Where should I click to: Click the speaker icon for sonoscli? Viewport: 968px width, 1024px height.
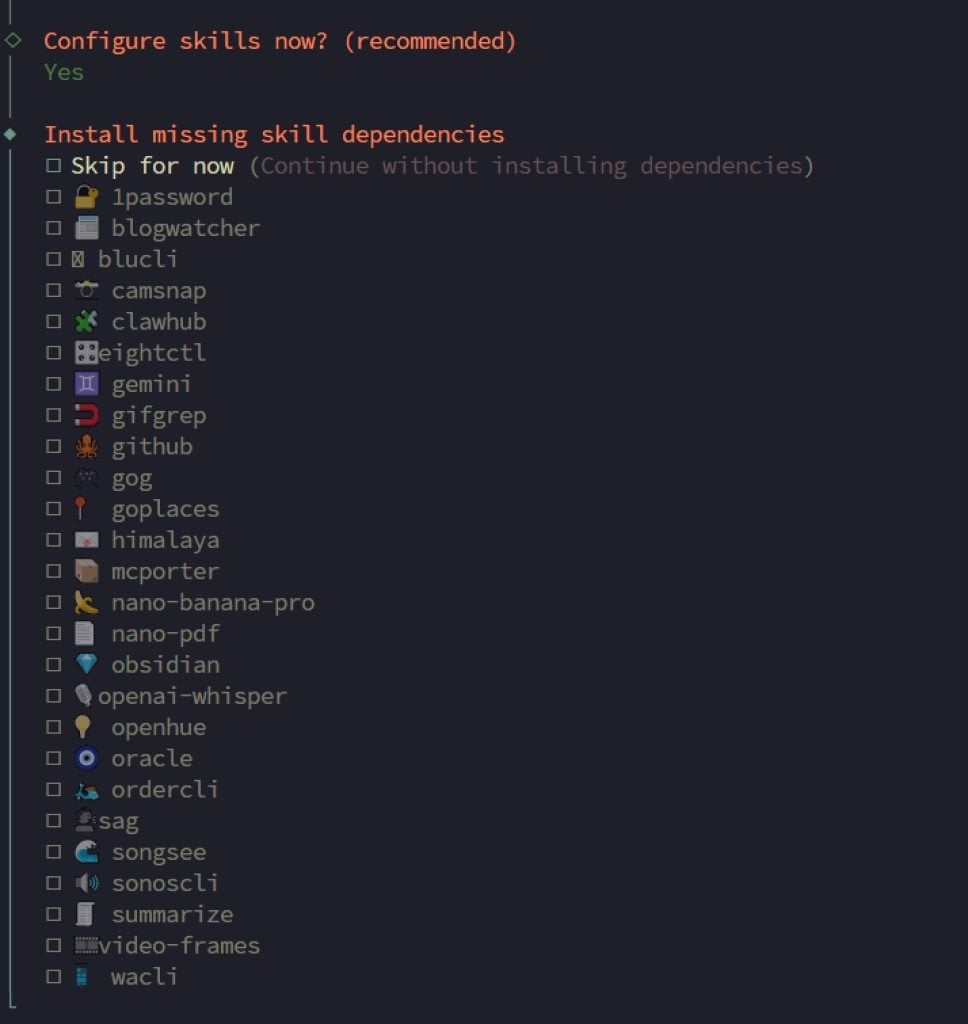(x=87, y=883)
